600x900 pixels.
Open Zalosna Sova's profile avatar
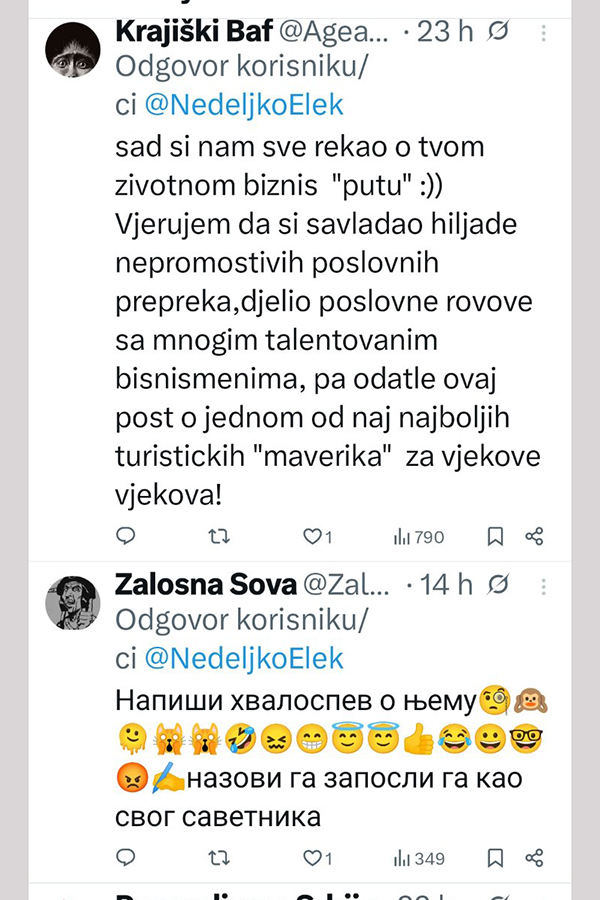[x=72, y=602]
